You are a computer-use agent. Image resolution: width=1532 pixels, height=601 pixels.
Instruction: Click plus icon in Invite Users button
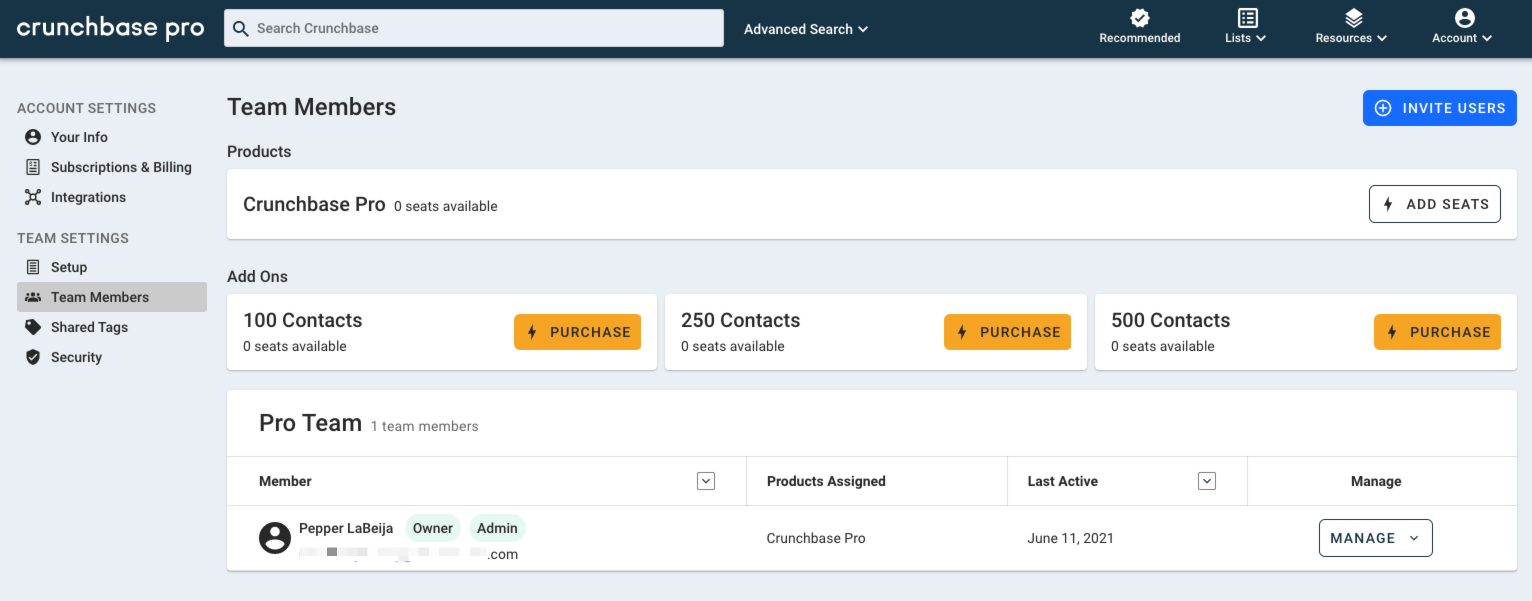(1383, 108)
